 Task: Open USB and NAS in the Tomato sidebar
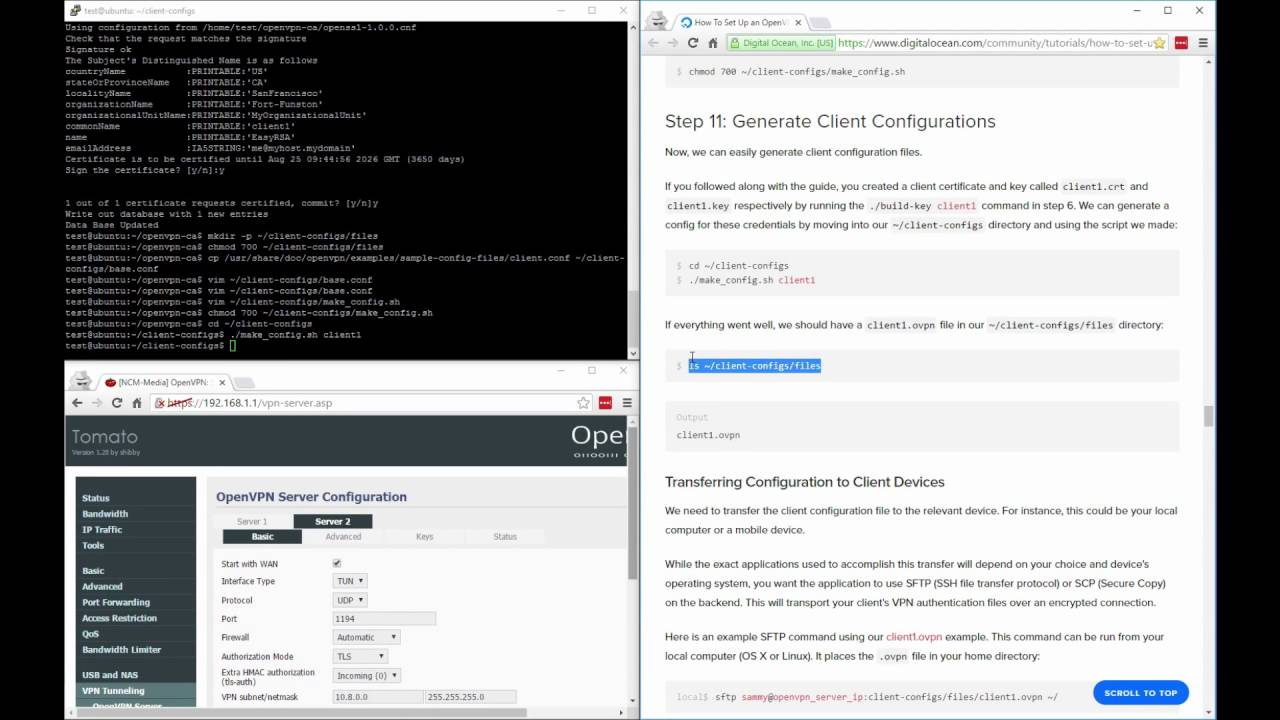click(x=110, y=675)
